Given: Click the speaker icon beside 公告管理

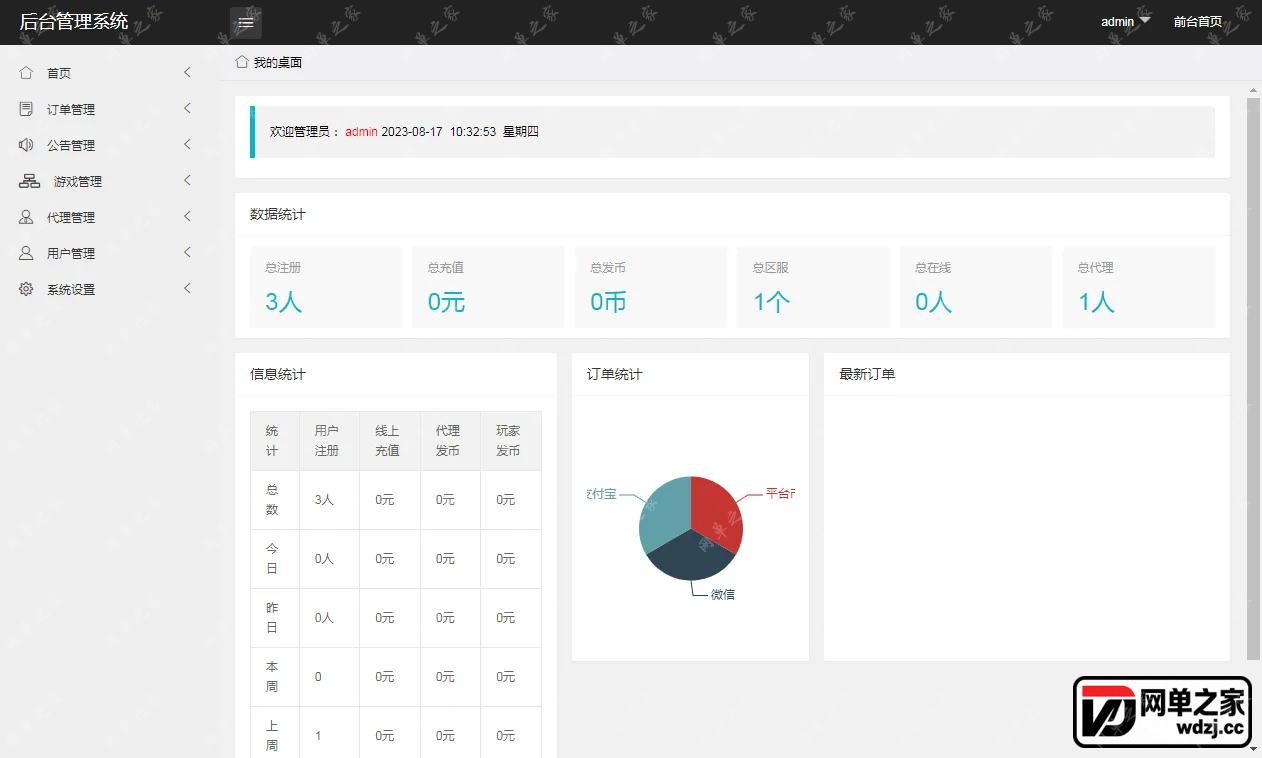Looking at the screenshot, I should [26, 144].
